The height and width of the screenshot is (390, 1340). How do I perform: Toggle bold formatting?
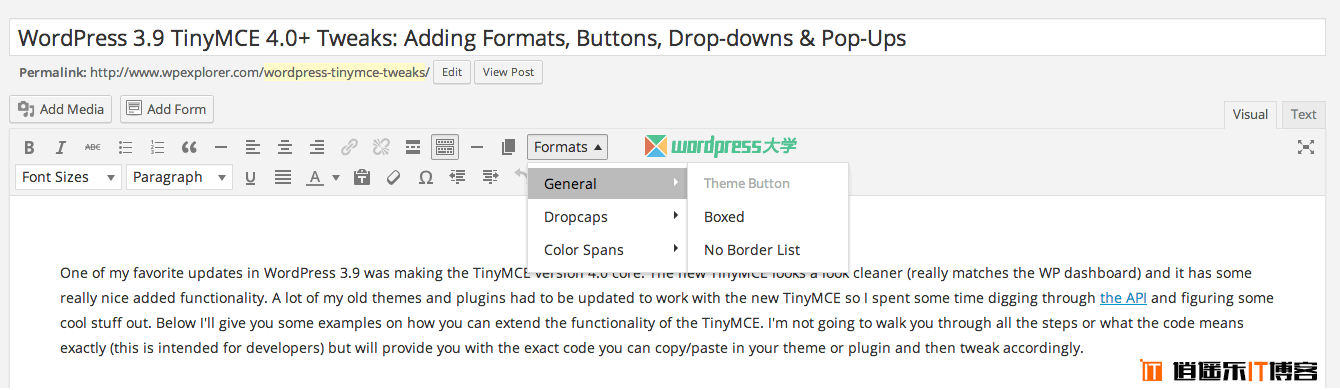point(29,148)
